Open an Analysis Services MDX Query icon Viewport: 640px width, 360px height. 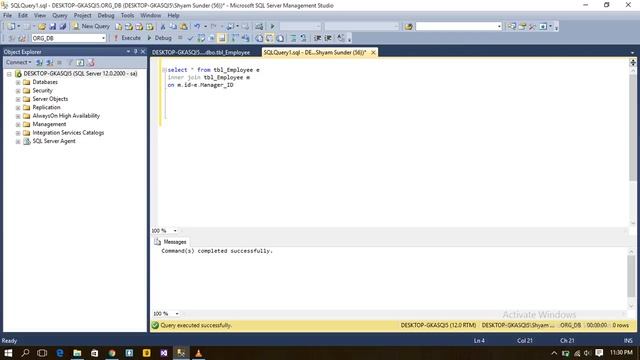[129, 27]
